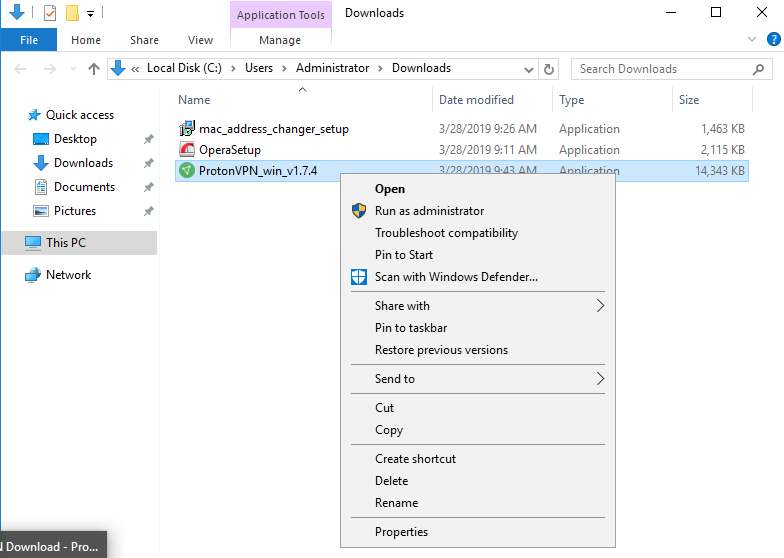The image size is (784, 558).
Task: Click the pin icon beside Documents
Action: pyautogui.click(x=148, y=187)
